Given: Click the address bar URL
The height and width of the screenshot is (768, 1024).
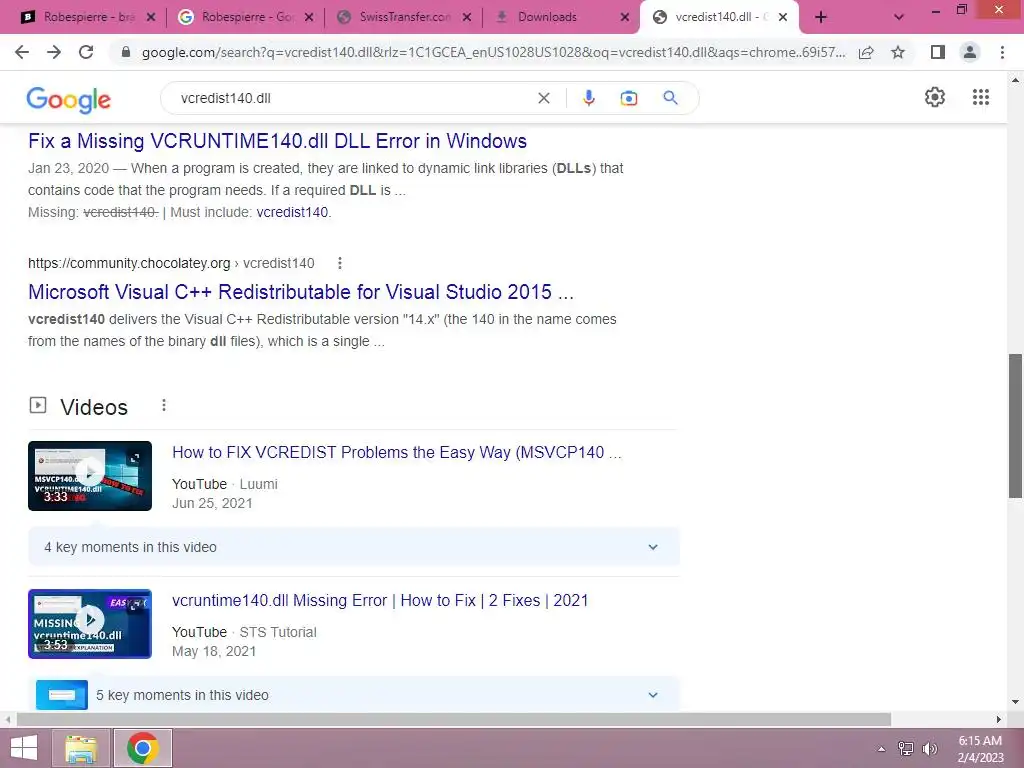Looking at the screenshot, I should click(x=493, y=52).
